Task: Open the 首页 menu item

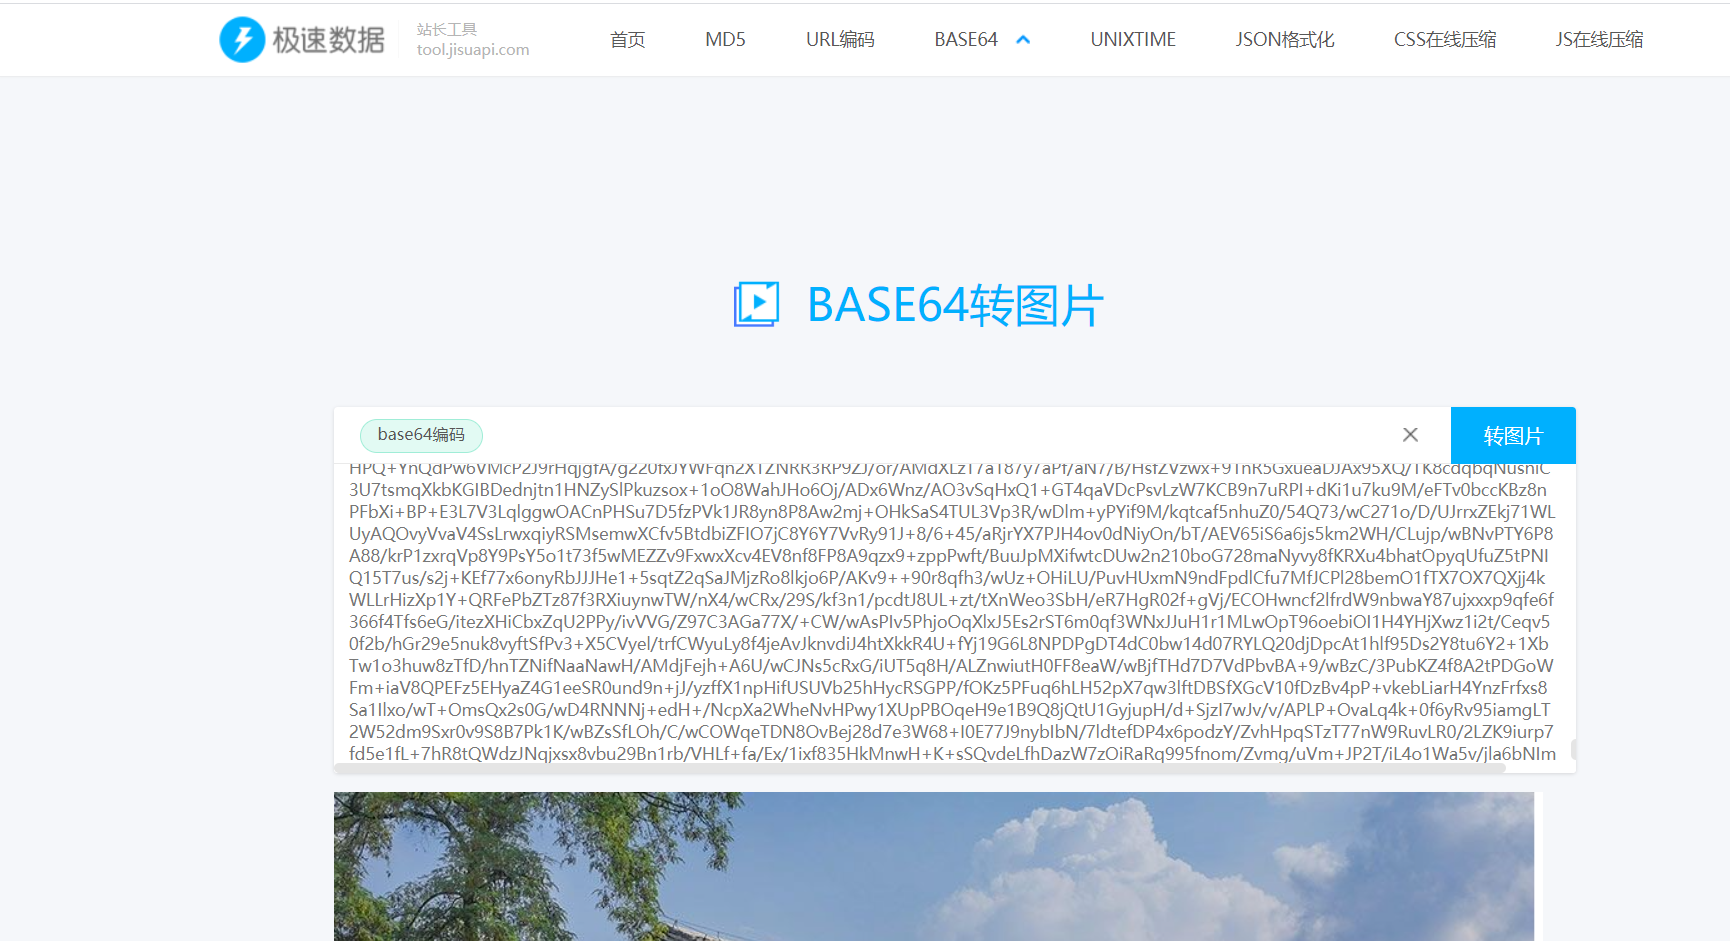Action: pyautogui.click(x=627, y=39)
